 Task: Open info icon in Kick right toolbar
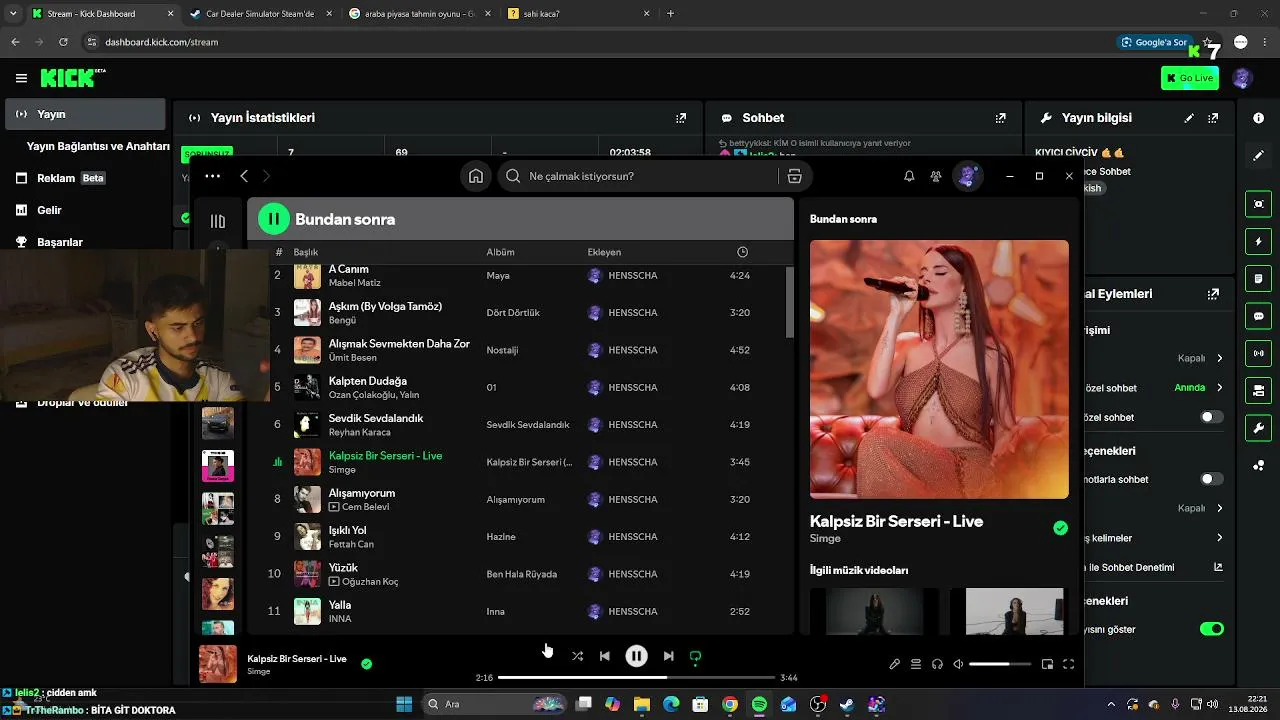1258,118
